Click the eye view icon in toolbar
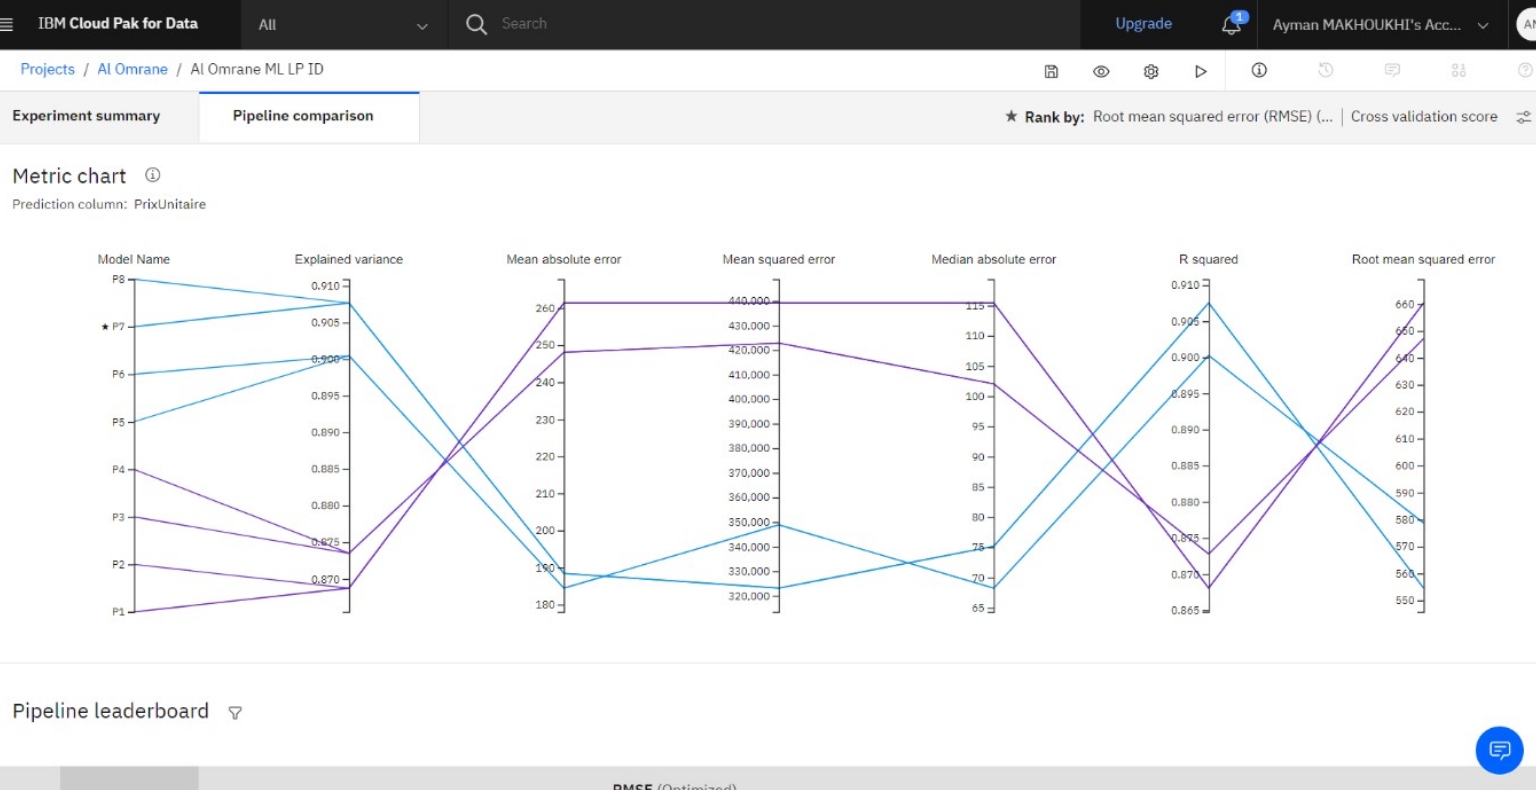The image size is (1536, 790). point(1101,71)
